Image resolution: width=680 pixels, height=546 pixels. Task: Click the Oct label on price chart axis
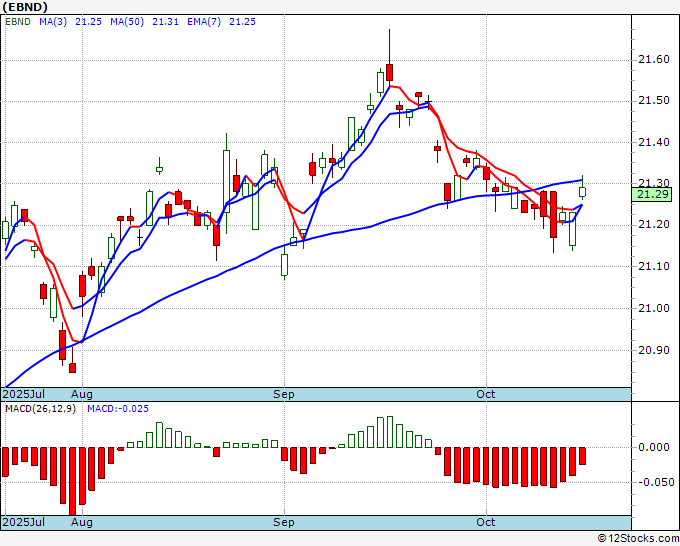[x=486, y=394]
